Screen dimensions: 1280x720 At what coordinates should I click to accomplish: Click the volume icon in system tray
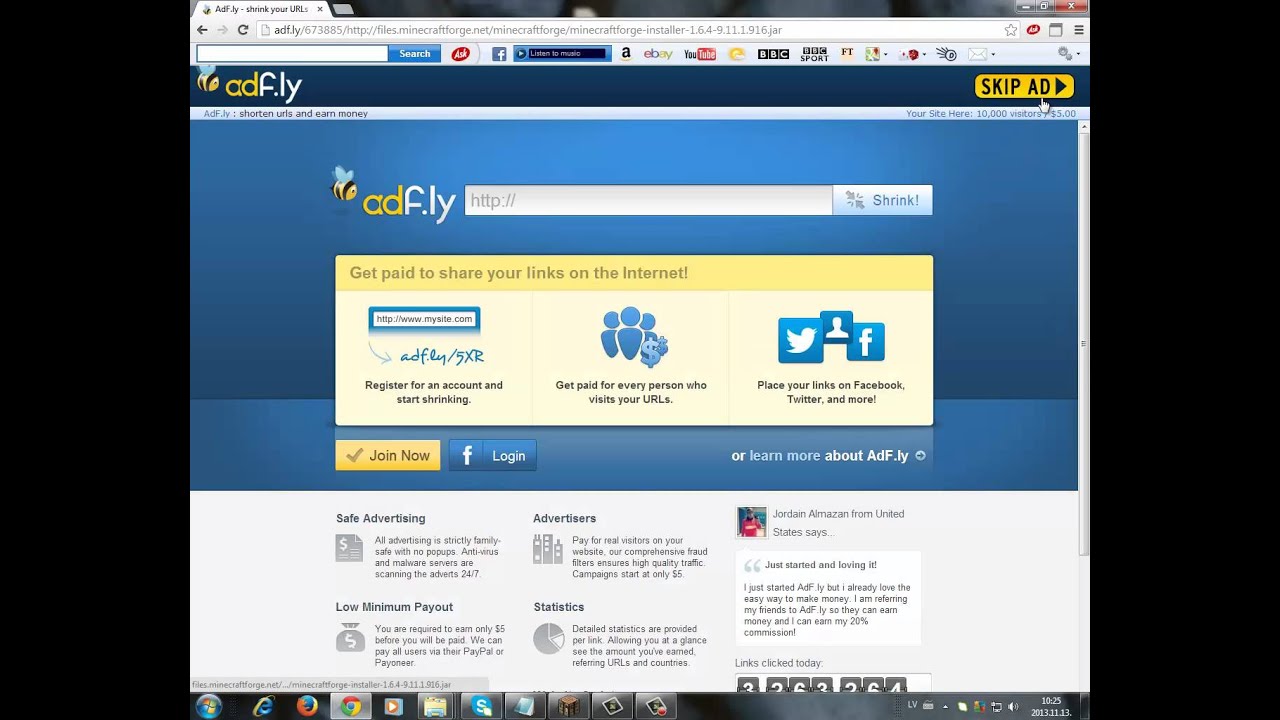click(1014, 707)
